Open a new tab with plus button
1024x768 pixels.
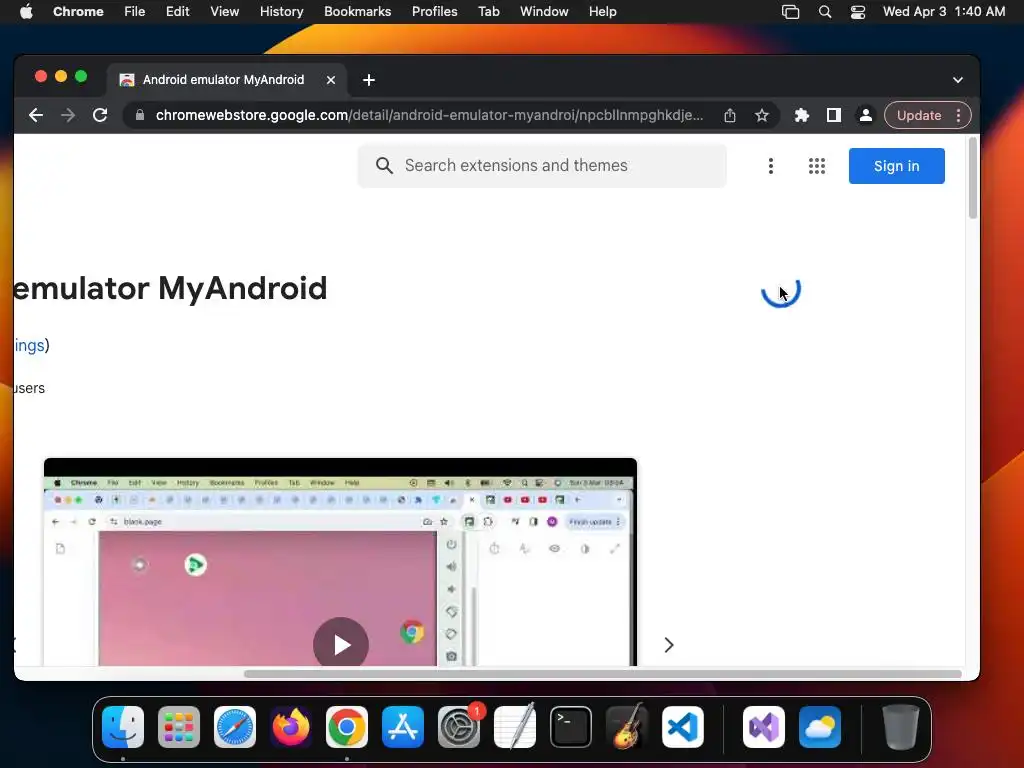click(369, 80)
